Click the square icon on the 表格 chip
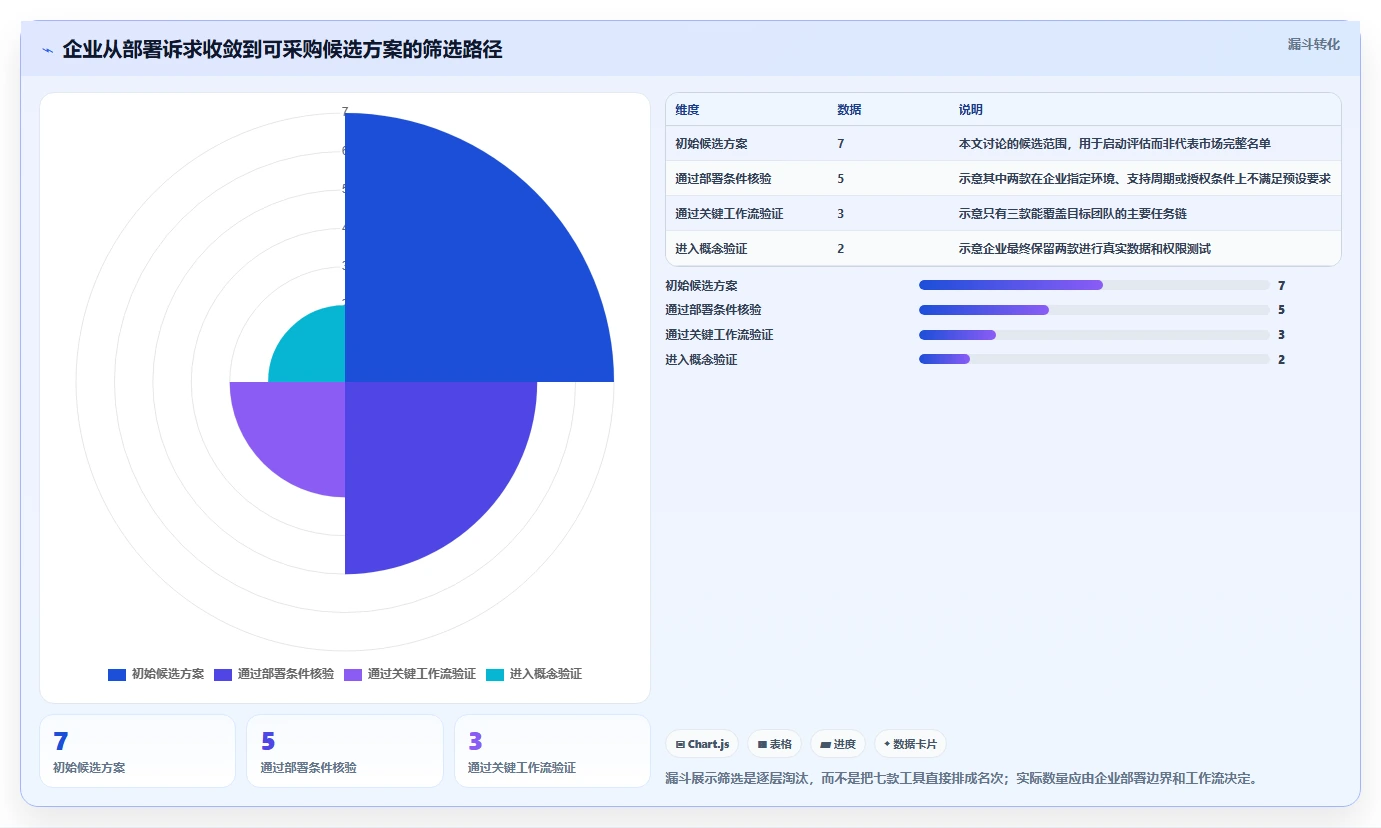Viewport: 1381px width, 828px height. 762,744
